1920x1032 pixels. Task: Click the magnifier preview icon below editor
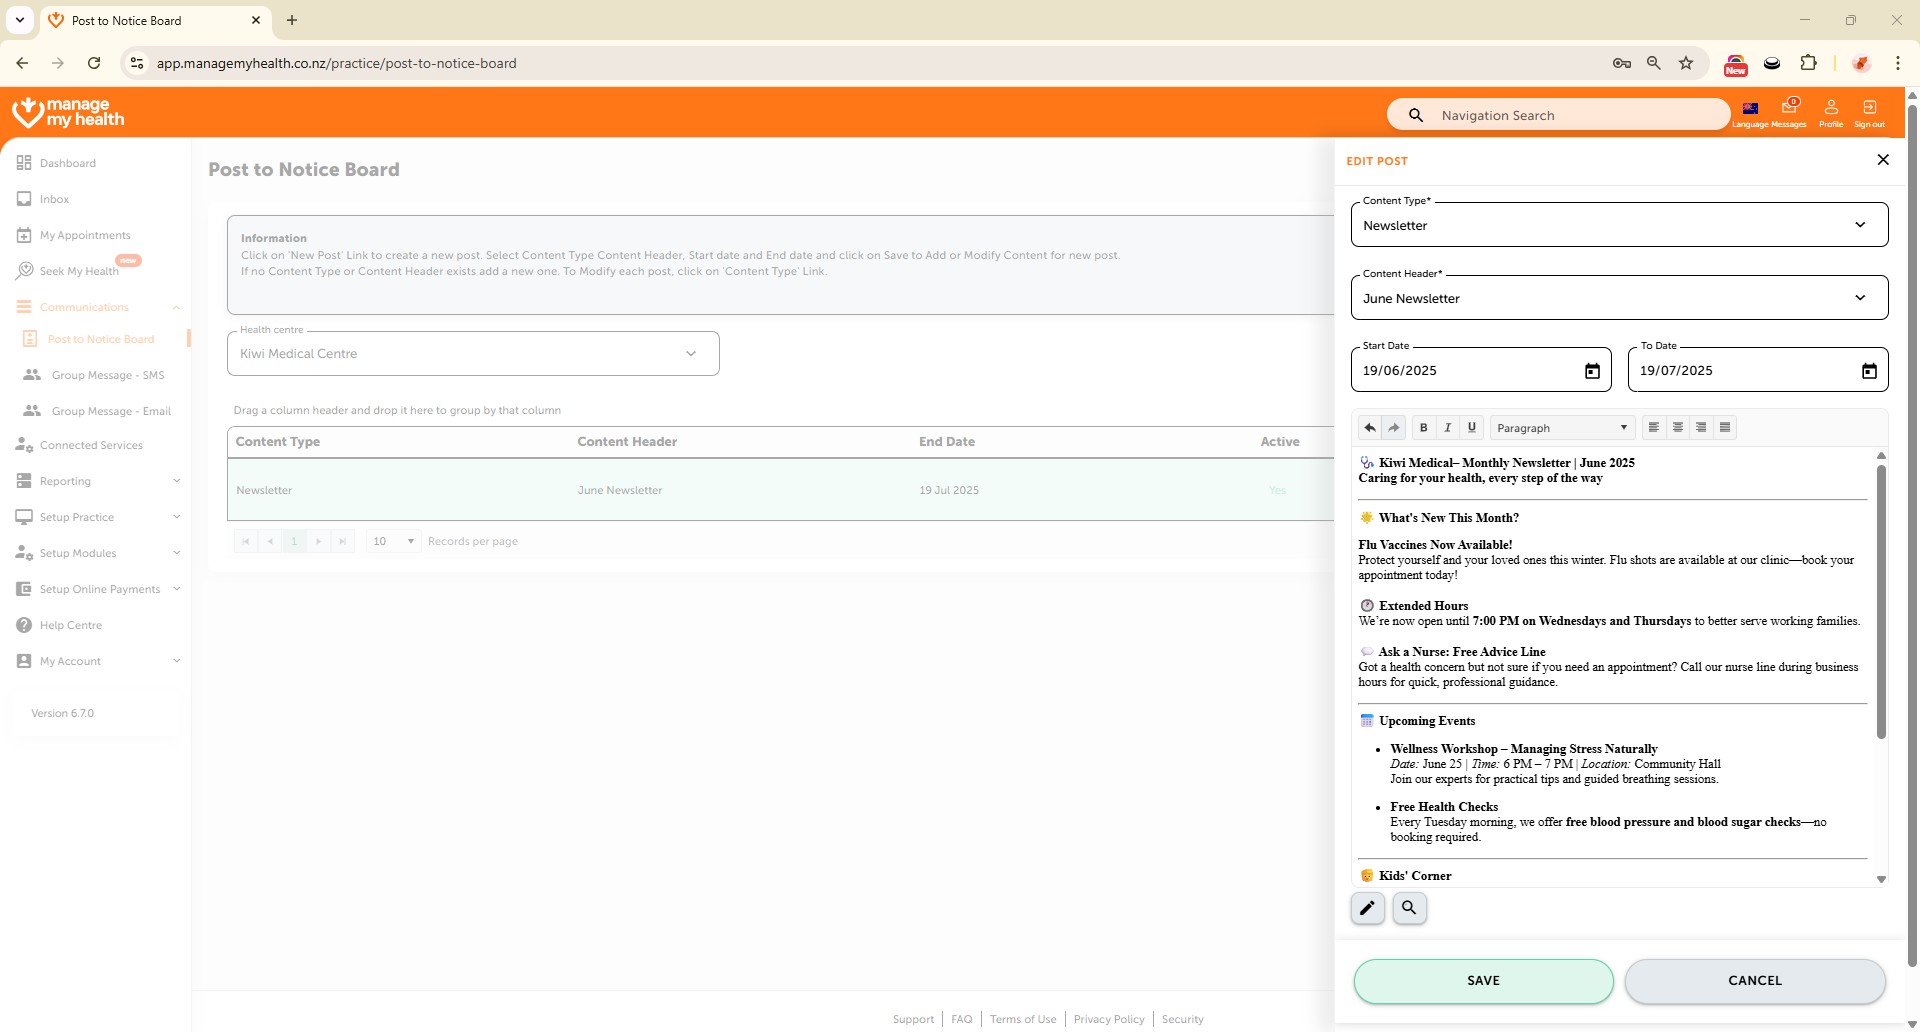pyautogui.click(x=1409, y=908)
